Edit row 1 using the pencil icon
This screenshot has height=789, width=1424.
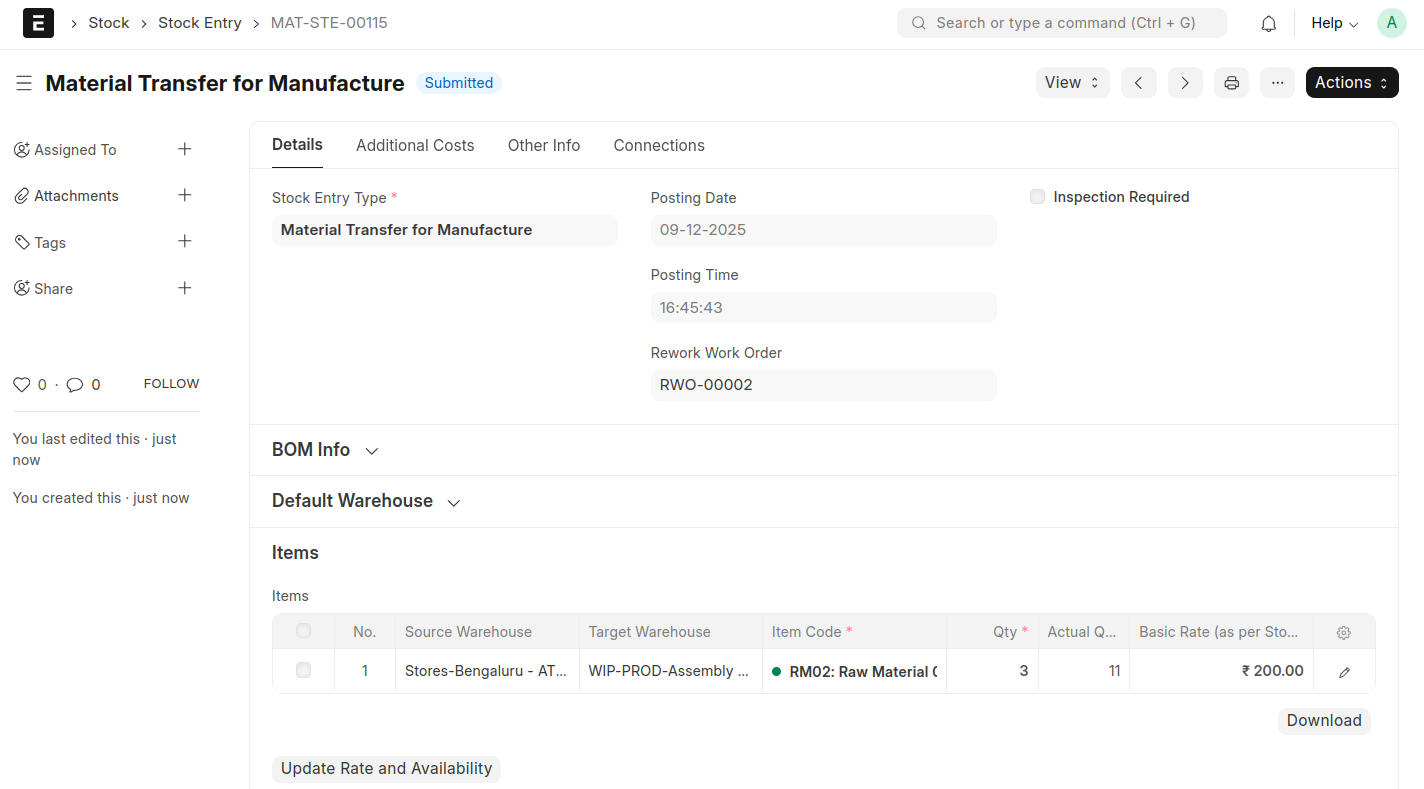(1344, 672)
